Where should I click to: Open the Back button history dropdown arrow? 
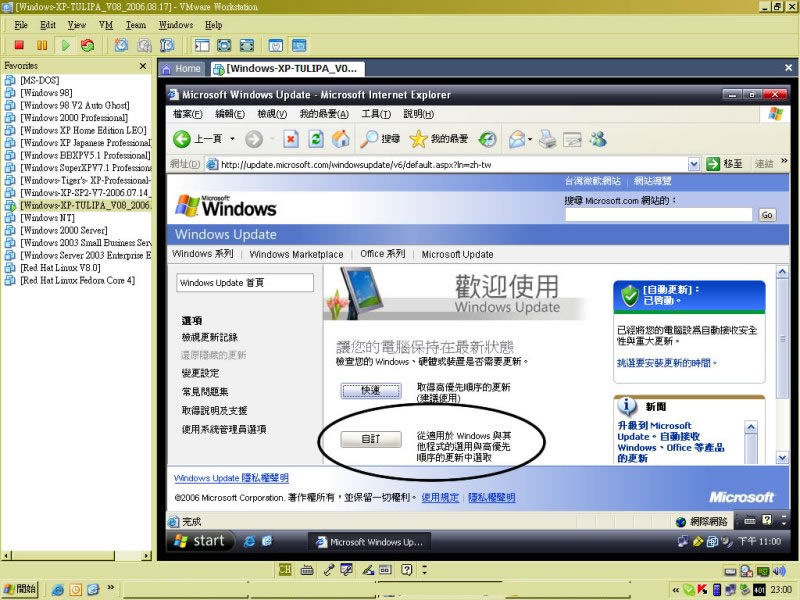pos(232,139)
